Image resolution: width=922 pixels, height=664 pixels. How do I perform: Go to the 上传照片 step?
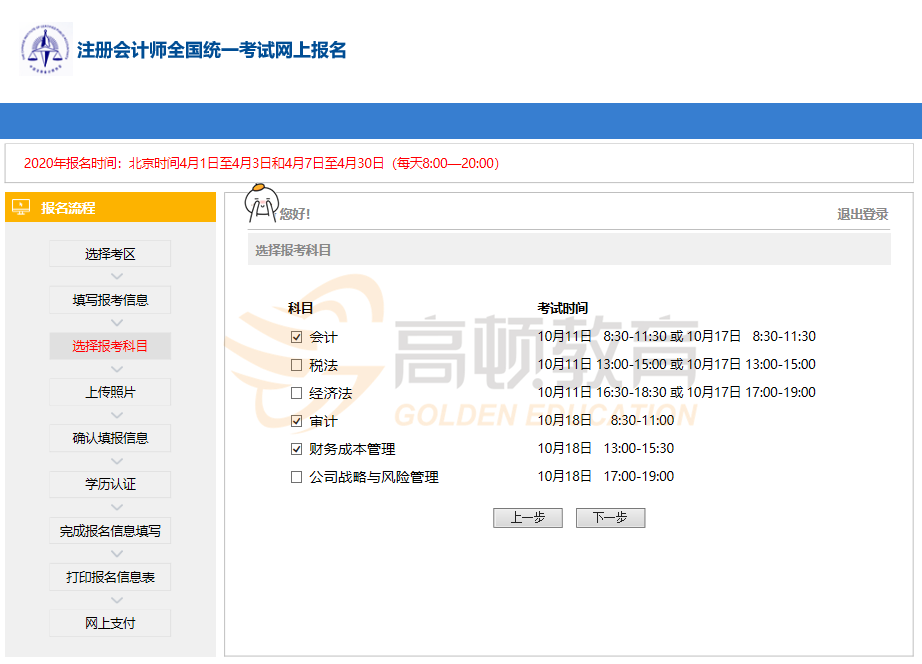click(110, 392)
